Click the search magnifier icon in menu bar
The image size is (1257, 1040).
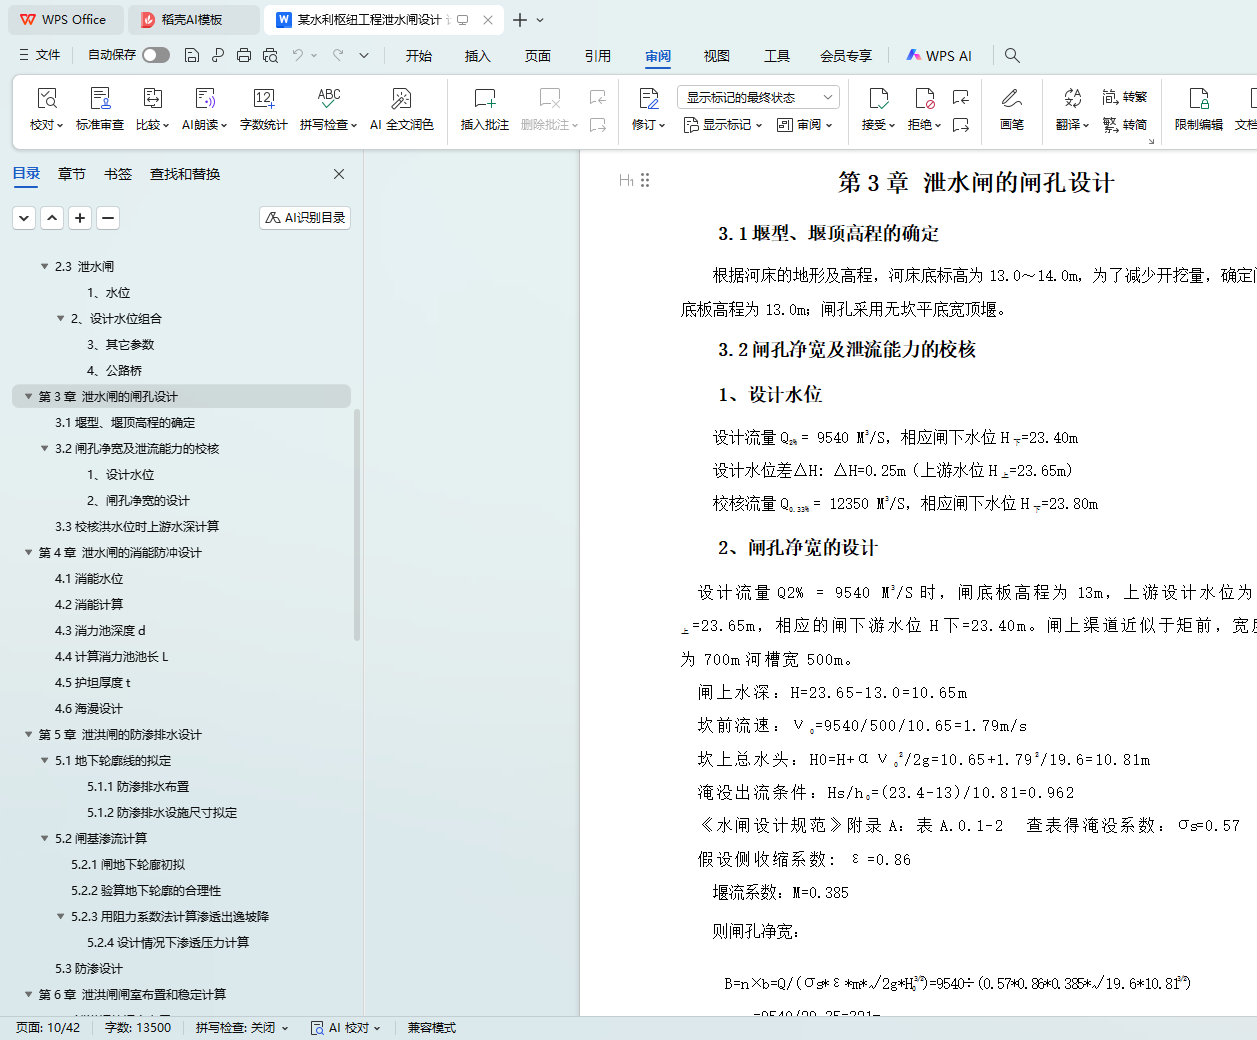coord(1012,56)
